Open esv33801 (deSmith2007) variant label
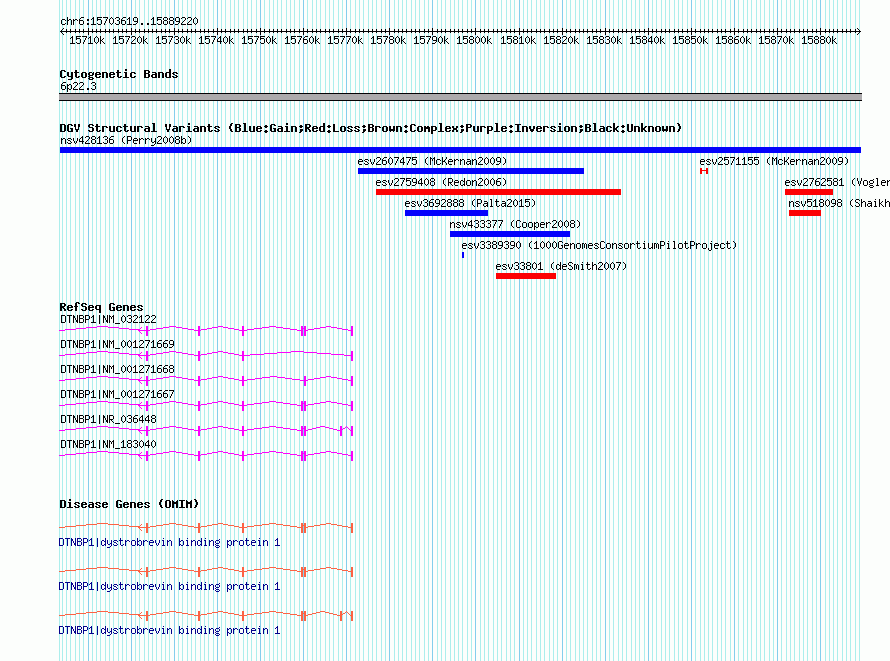 [x=561, y=266]
